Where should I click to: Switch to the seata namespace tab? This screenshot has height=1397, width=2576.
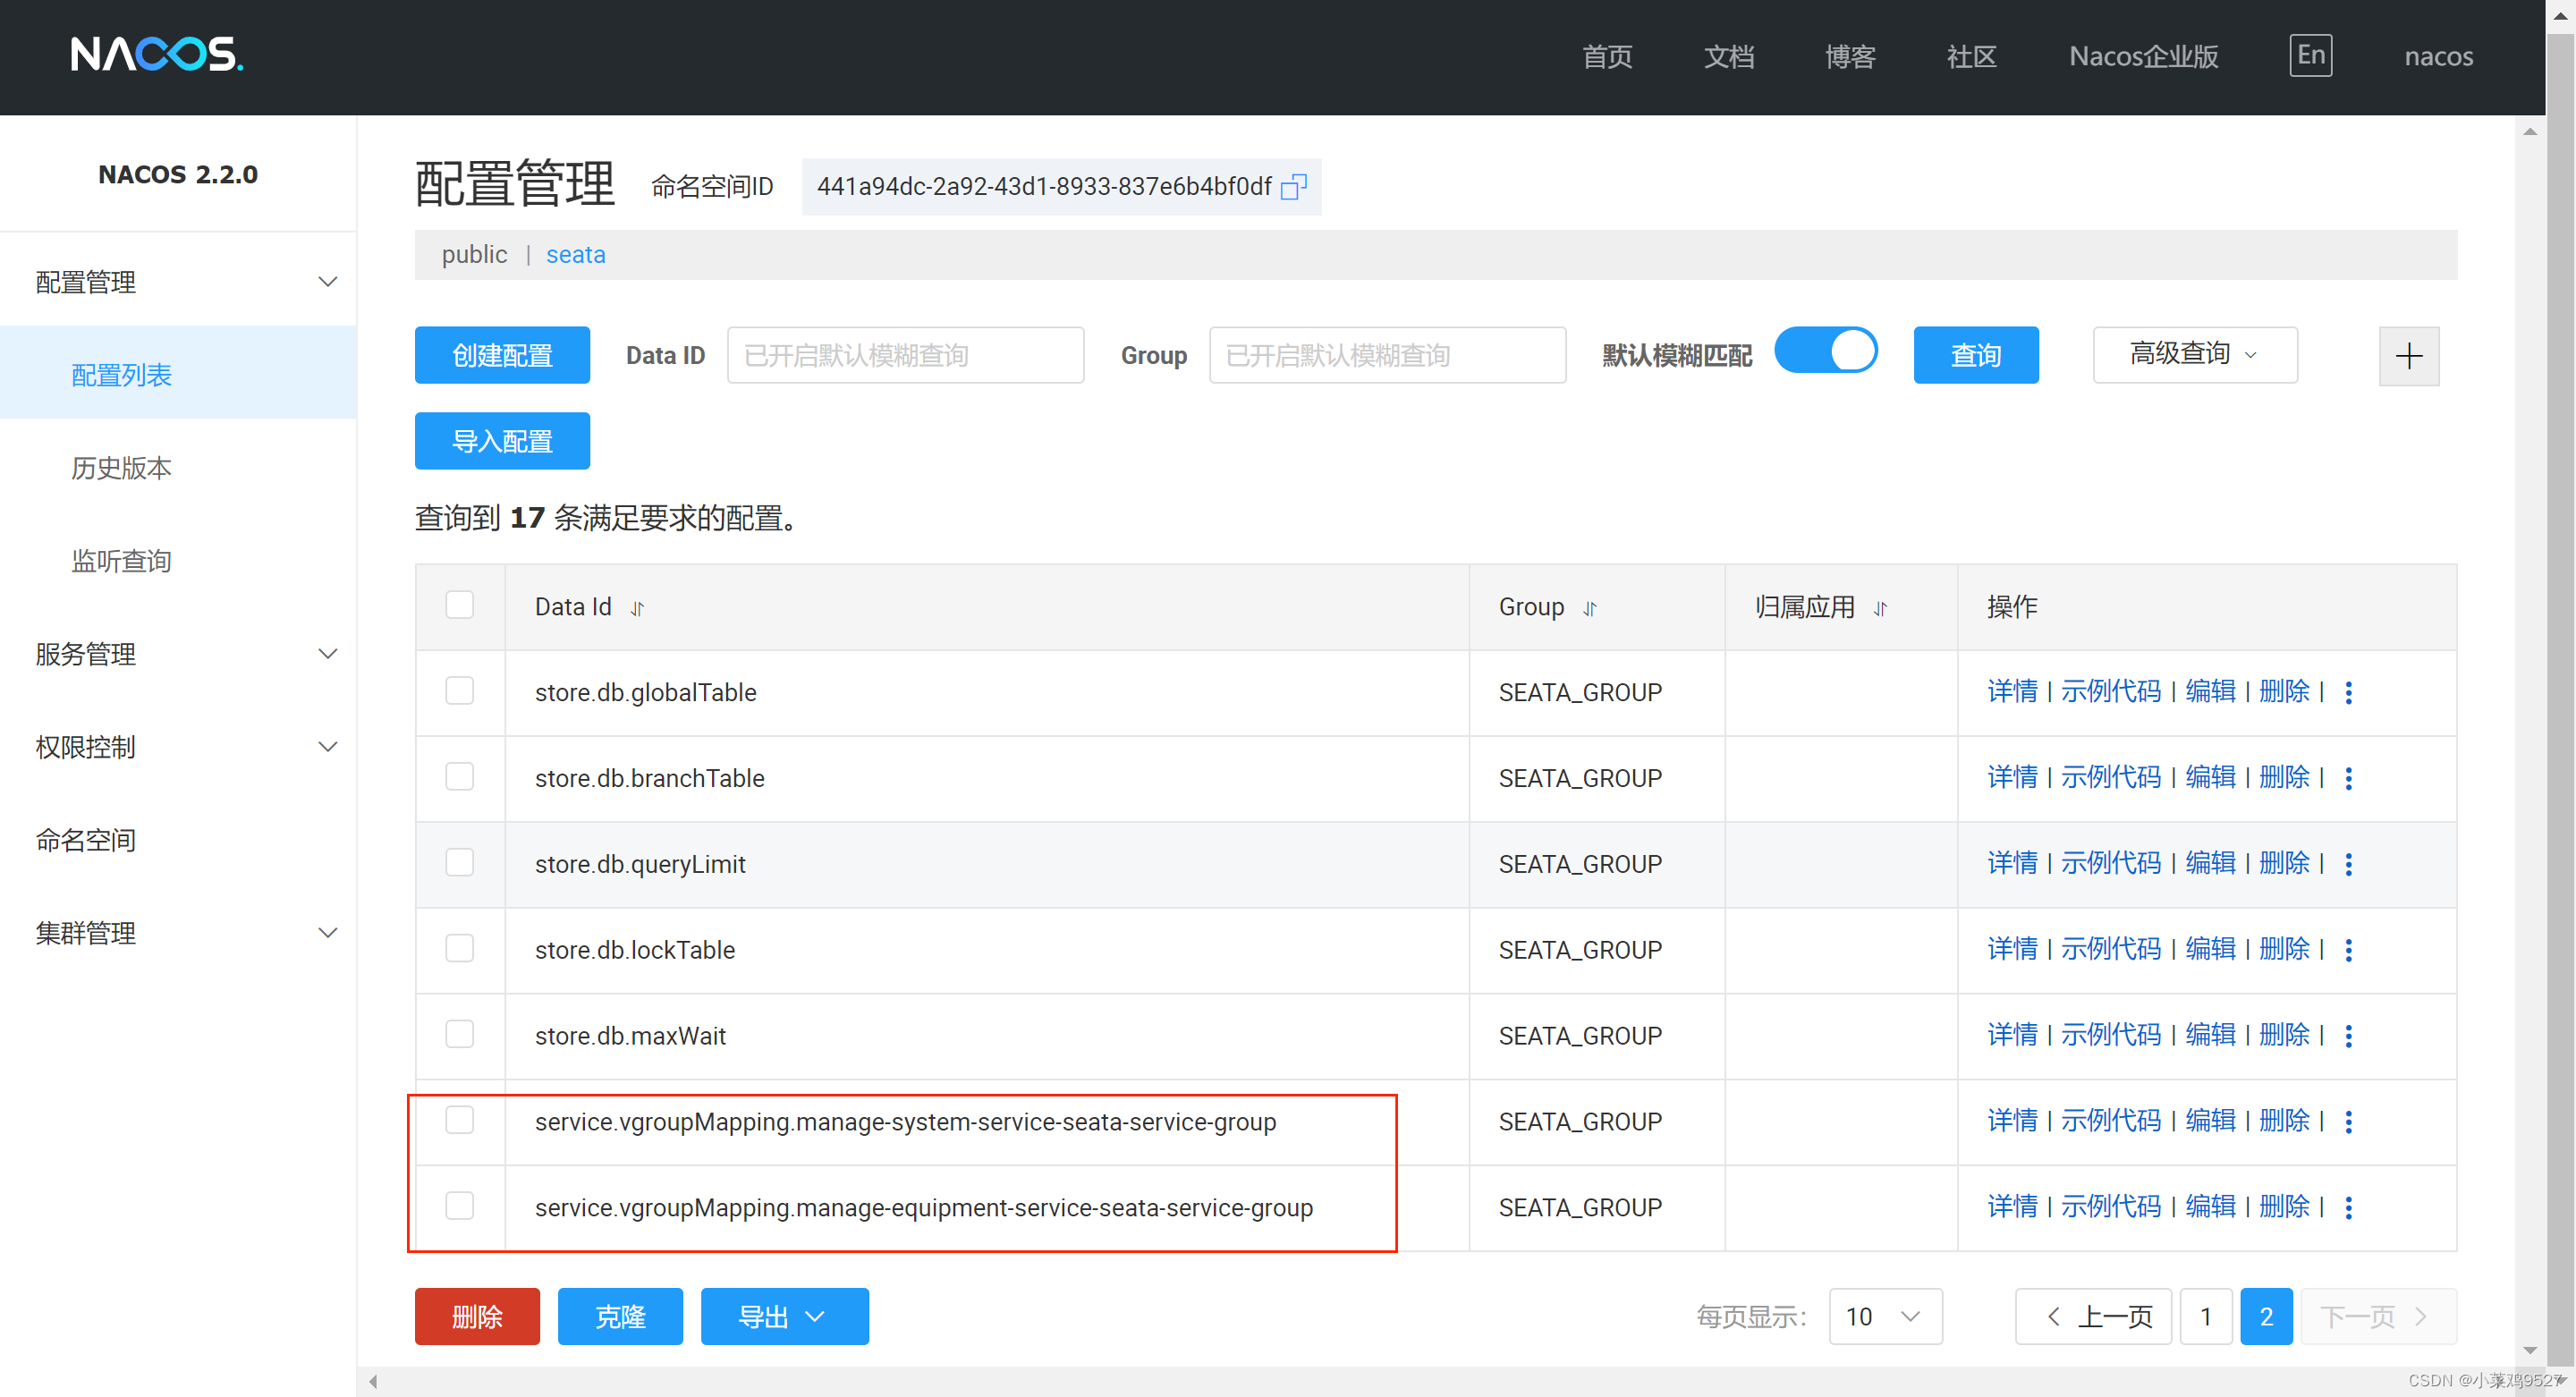(x=575, y=254)
